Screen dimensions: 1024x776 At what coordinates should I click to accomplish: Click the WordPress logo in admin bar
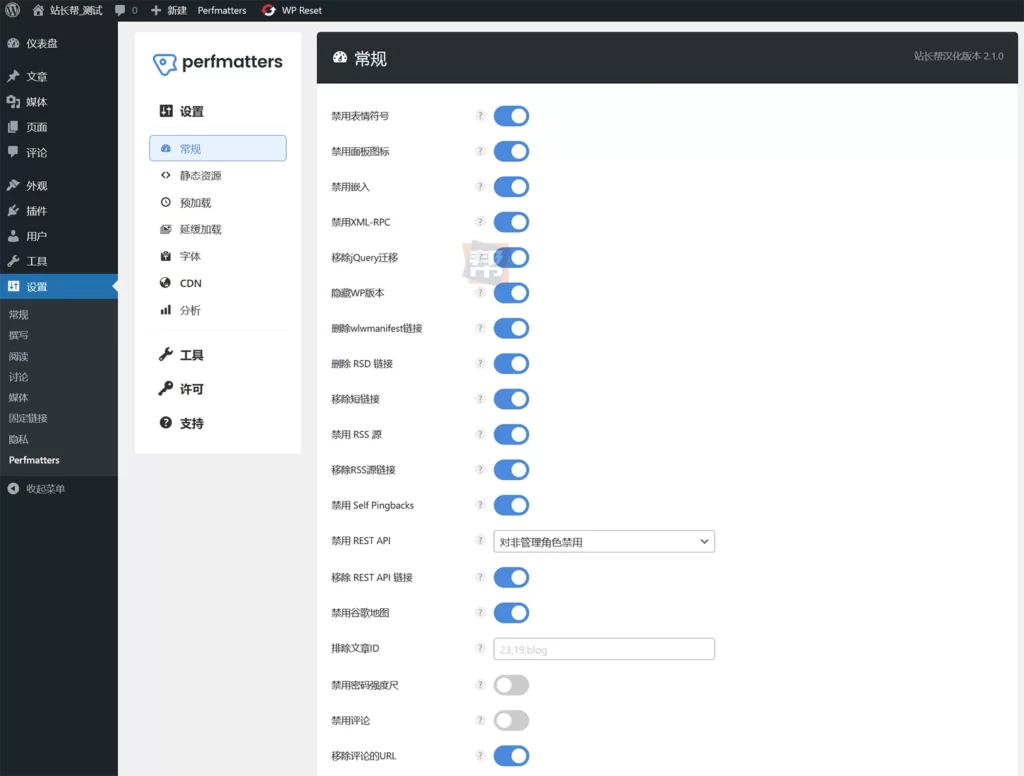pos(12,10)
